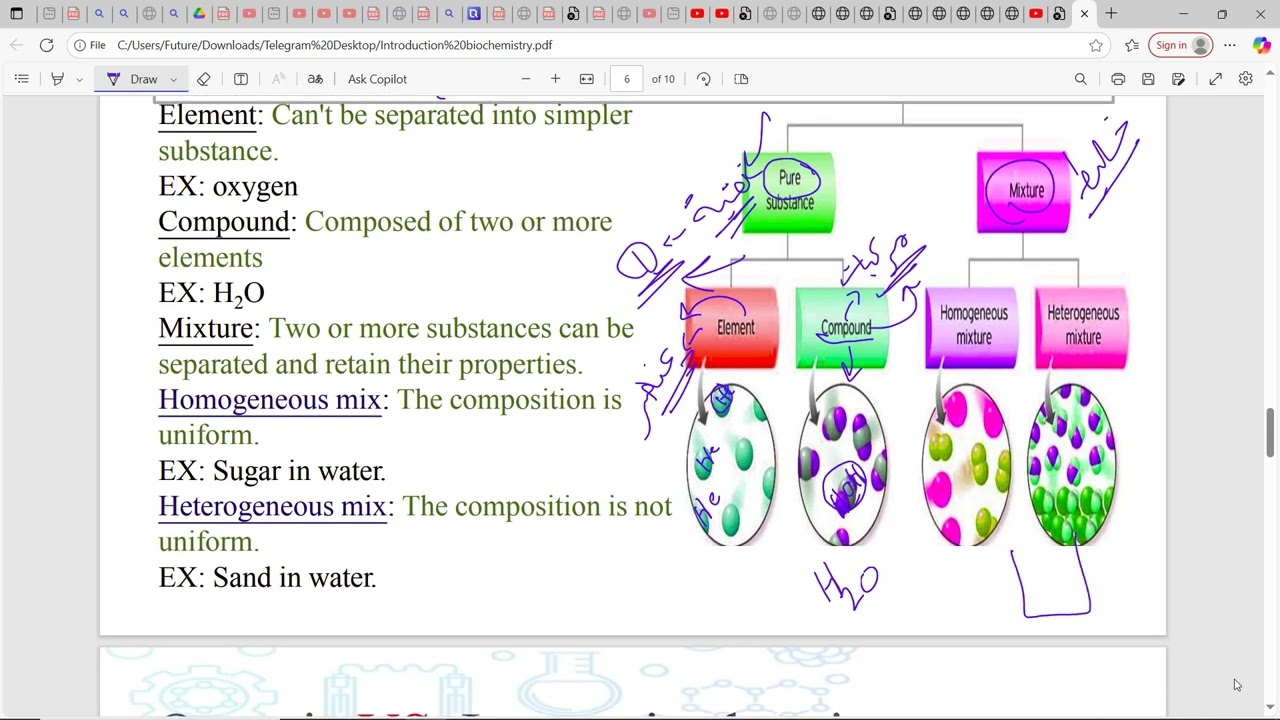Open the Favorites list
The width and height of the screenshot is (1280, 720).
coord(1132,45)
